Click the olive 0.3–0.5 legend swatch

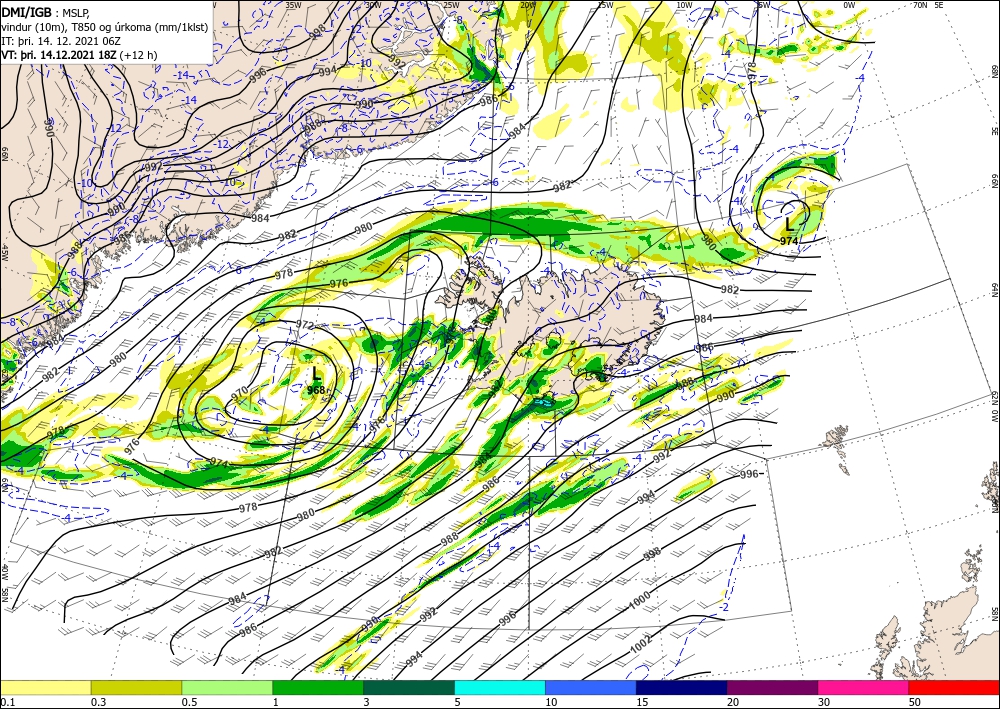pyautogui.click(x=136, y=687)
